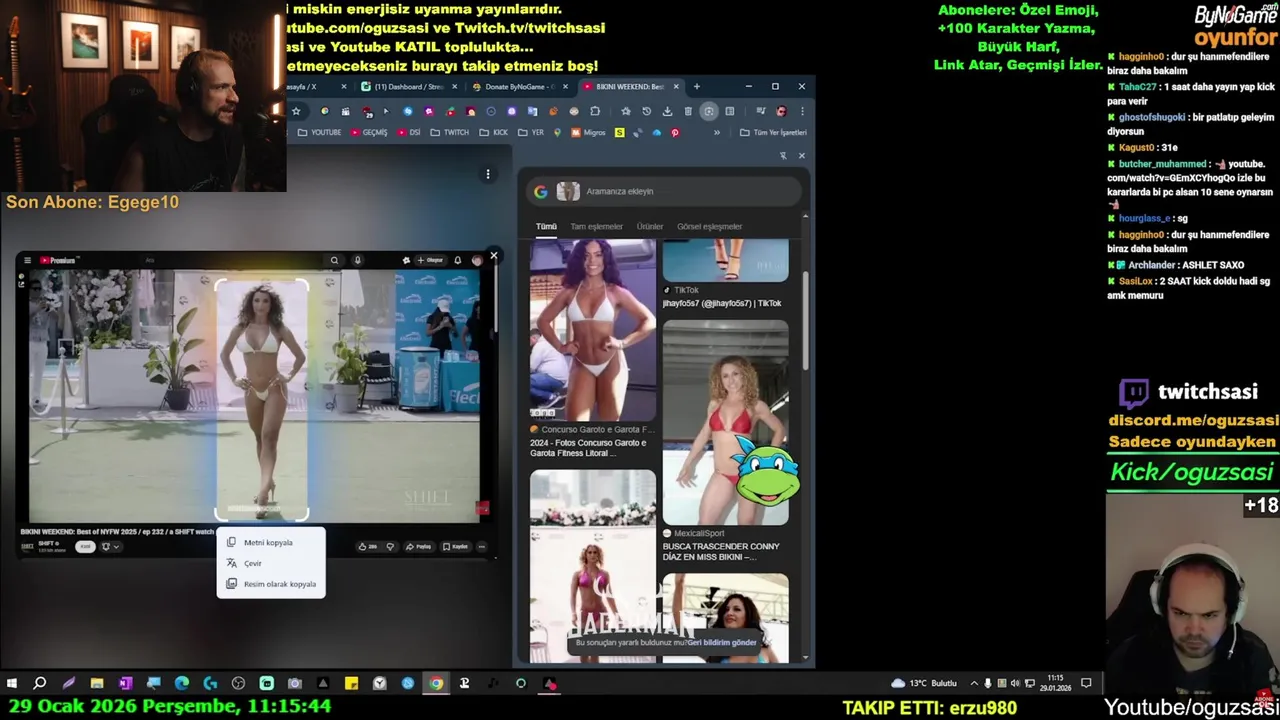
Task: Click the Google logo in the Lens panel
Action: coord(541,191)
